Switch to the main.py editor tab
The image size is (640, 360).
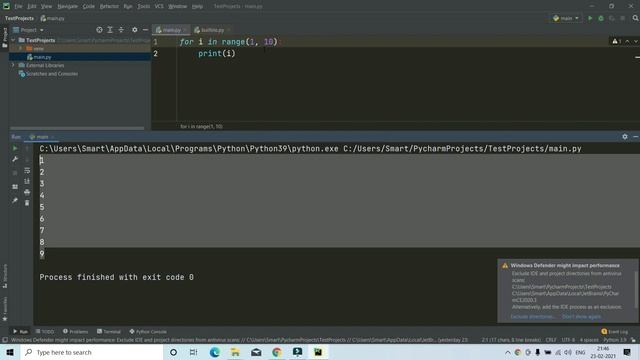coord(171,30)
